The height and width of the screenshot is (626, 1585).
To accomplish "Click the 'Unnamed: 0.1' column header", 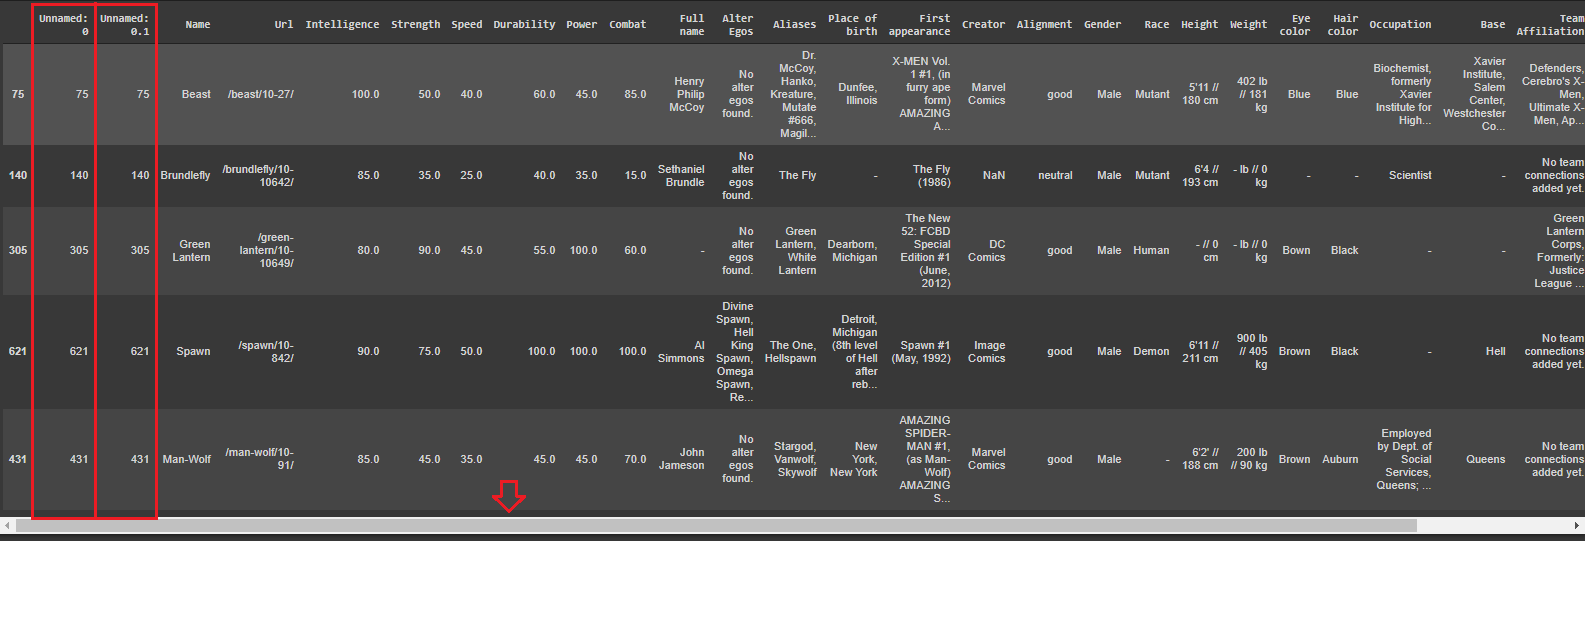I will click(x=124, y=25).
